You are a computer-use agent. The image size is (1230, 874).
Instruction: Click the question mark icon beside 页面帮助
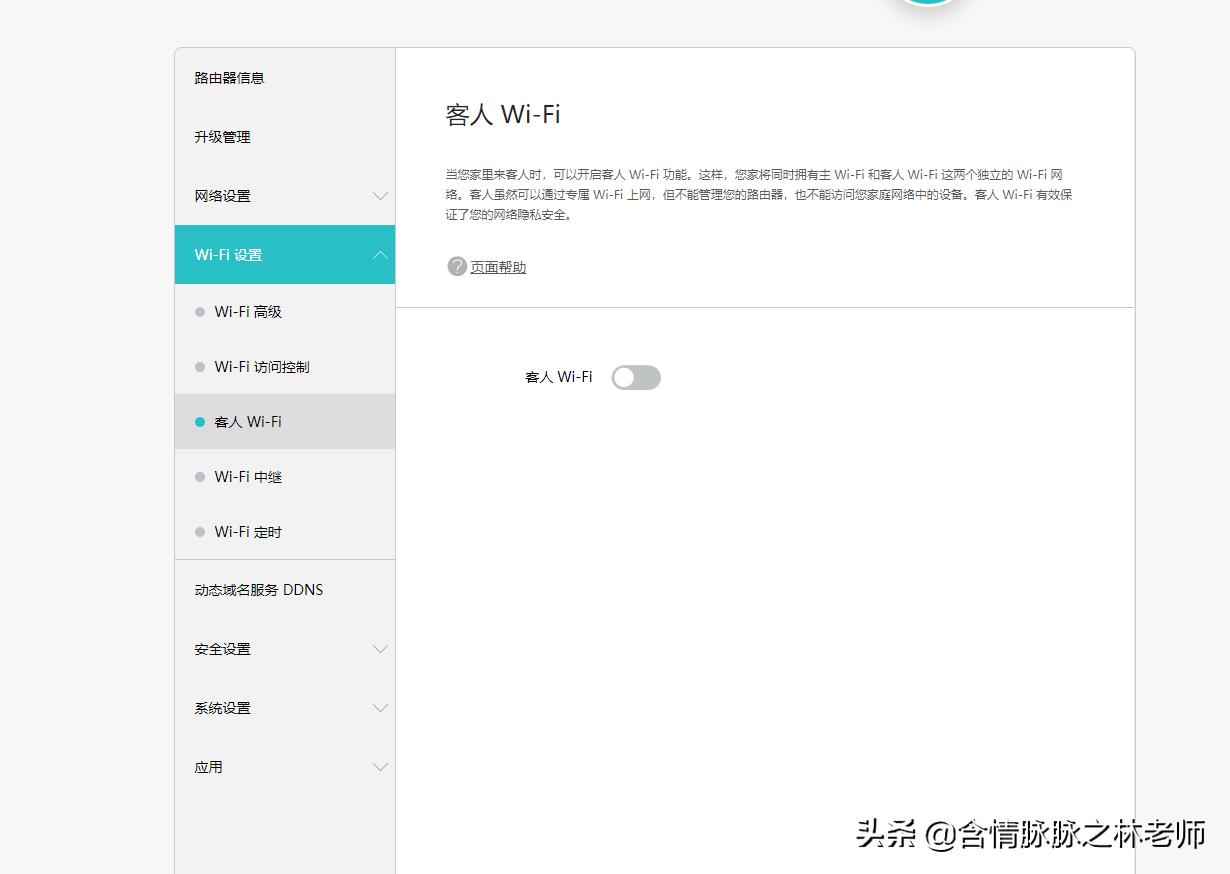pyautogui.click(x=456, y=267)
